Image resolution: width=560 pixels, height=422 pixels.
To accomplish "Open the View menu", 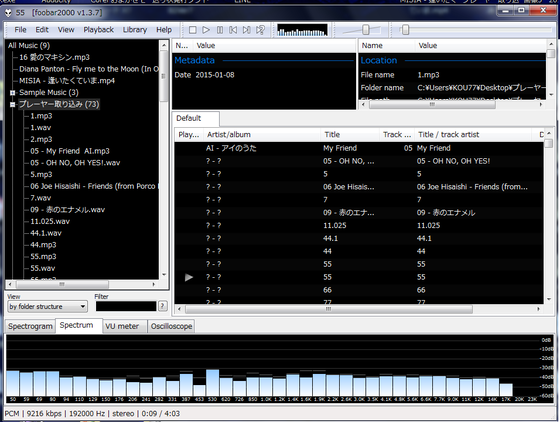I will coord(66,30).
